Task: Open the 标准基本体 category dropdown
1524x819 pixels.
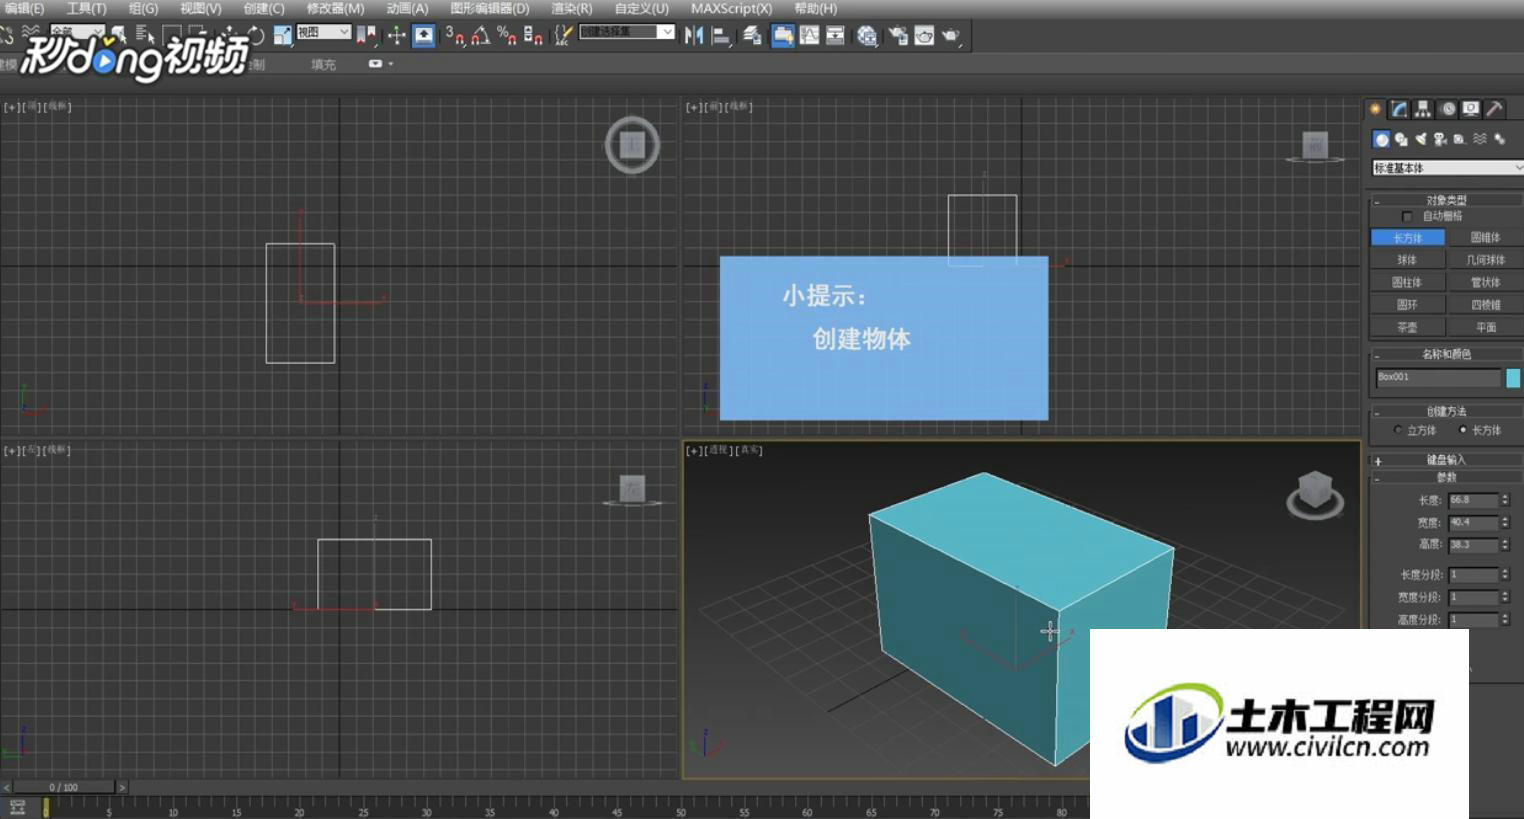Action: tap(1447, 168)
